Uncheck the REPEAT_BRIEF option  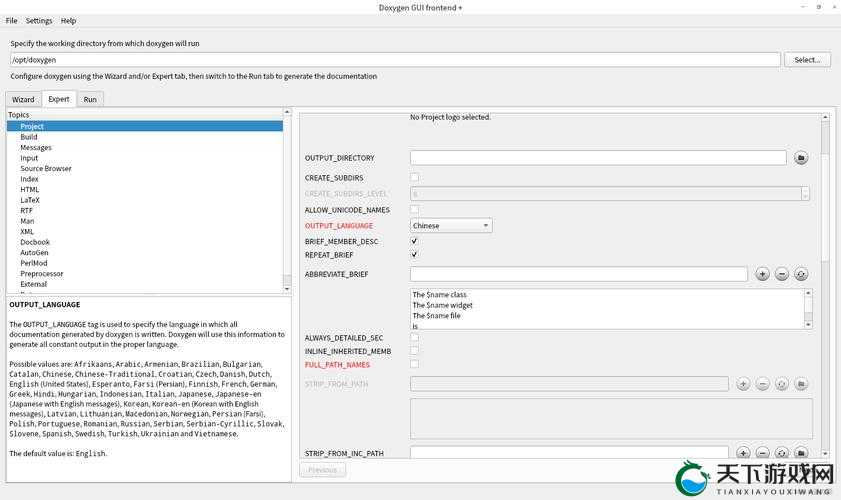coord(414,255)
